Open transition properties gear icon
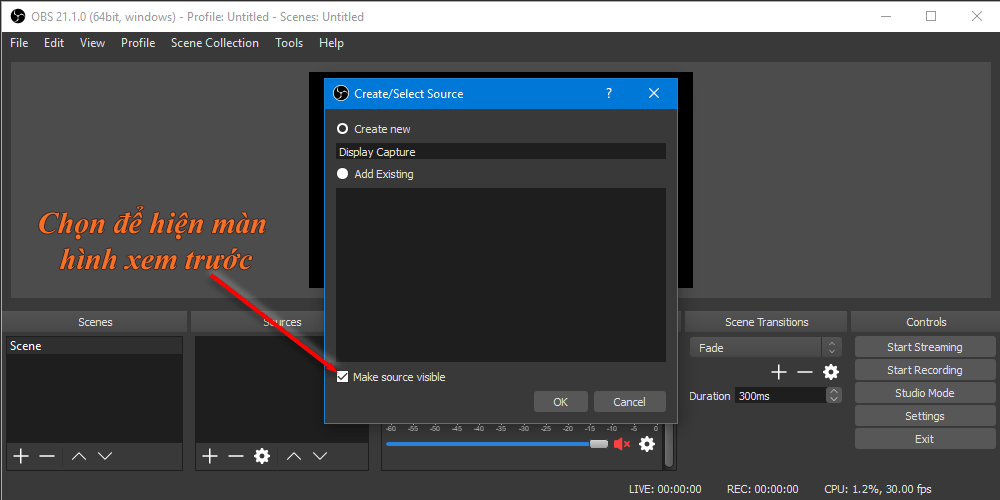The width and height of the screenshot is (1000, 500). tap(831, 372)
